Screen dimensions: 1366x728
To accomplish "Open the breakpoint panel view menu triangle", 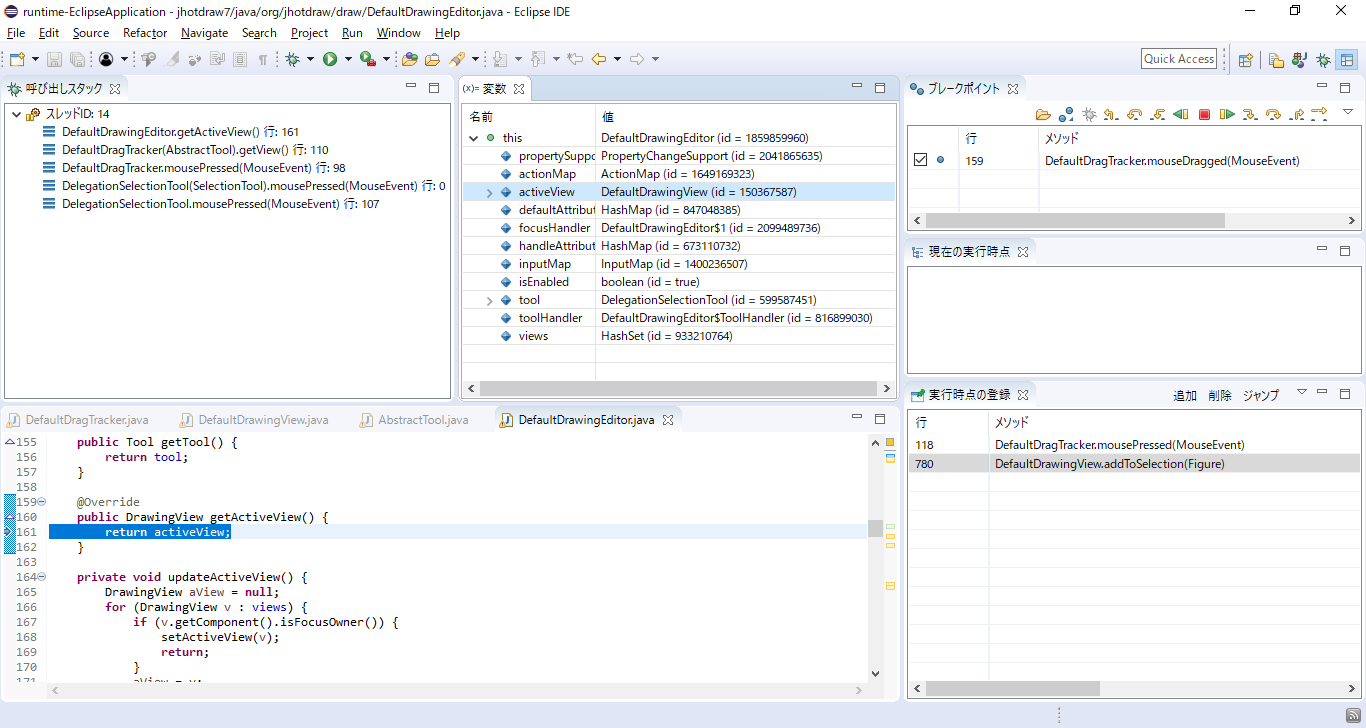I will pos(1347,112).
